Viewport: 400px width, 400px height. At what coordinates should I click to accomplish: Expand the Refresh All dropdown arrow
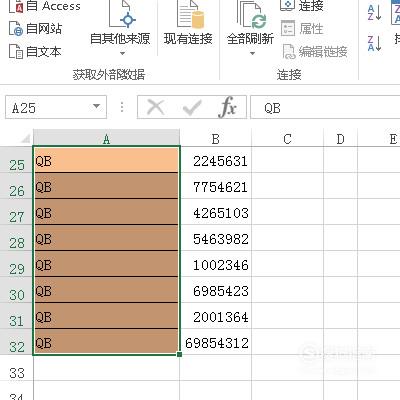(x=252, y=54)
